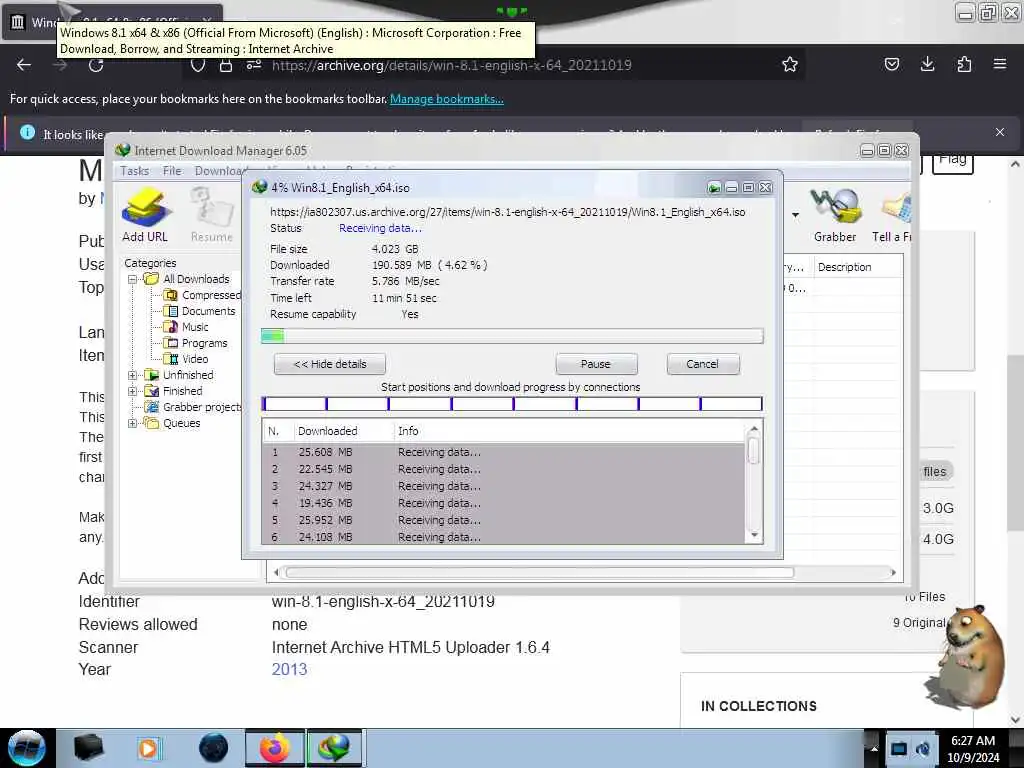Click the connections list scrollbar down arrow
1024x768 pixels.
pos(754,536)
